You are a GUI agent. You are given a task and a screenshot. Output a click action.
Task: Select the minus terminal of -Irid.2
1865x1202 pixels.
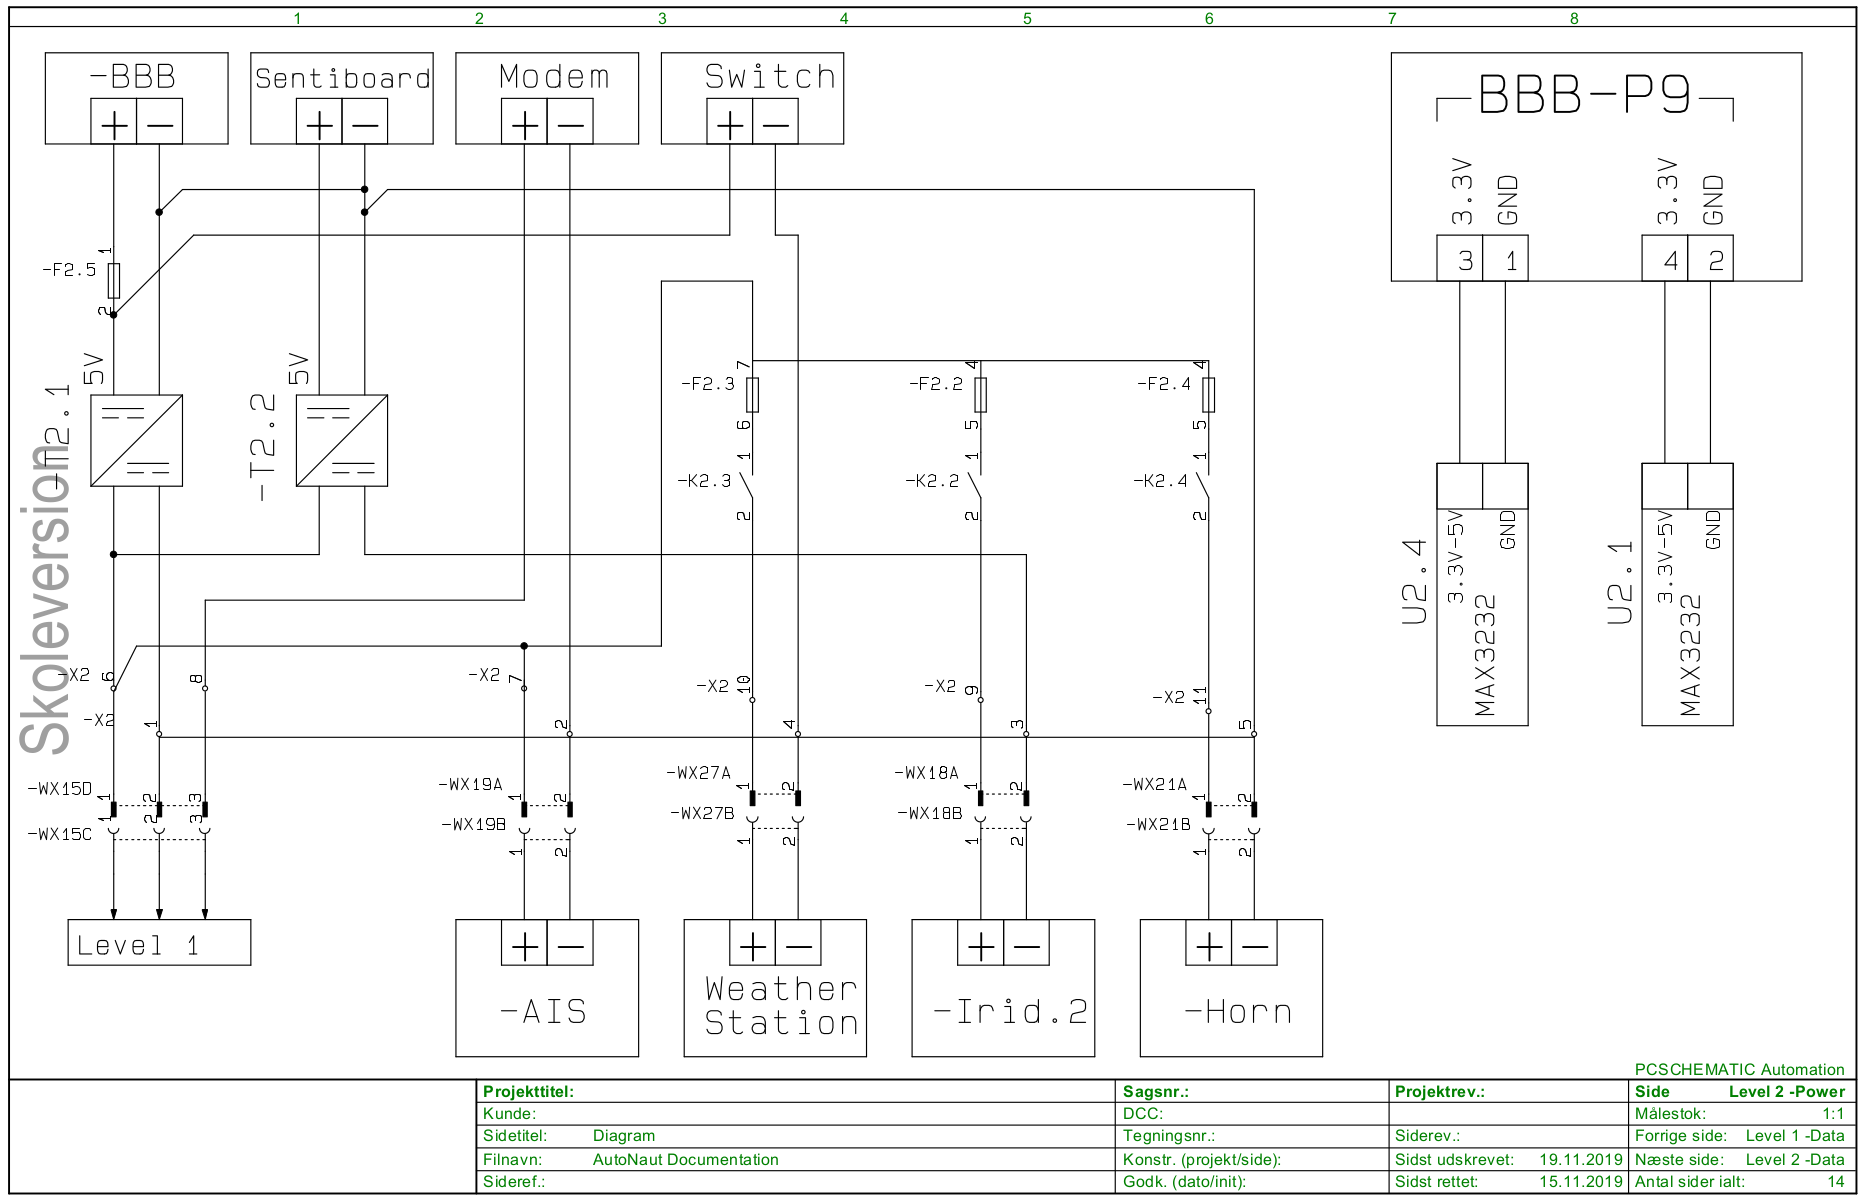tap(1027, 943)
